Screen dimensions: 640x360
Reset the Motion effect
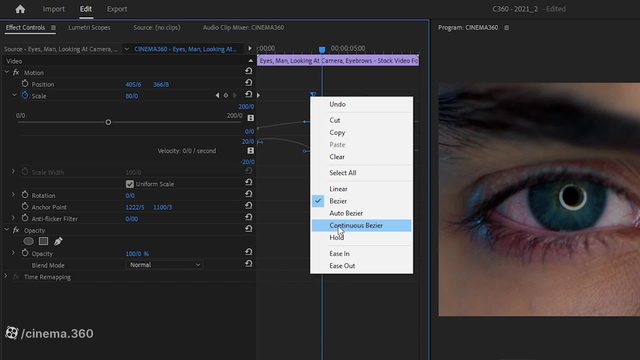tap(249, 71)
